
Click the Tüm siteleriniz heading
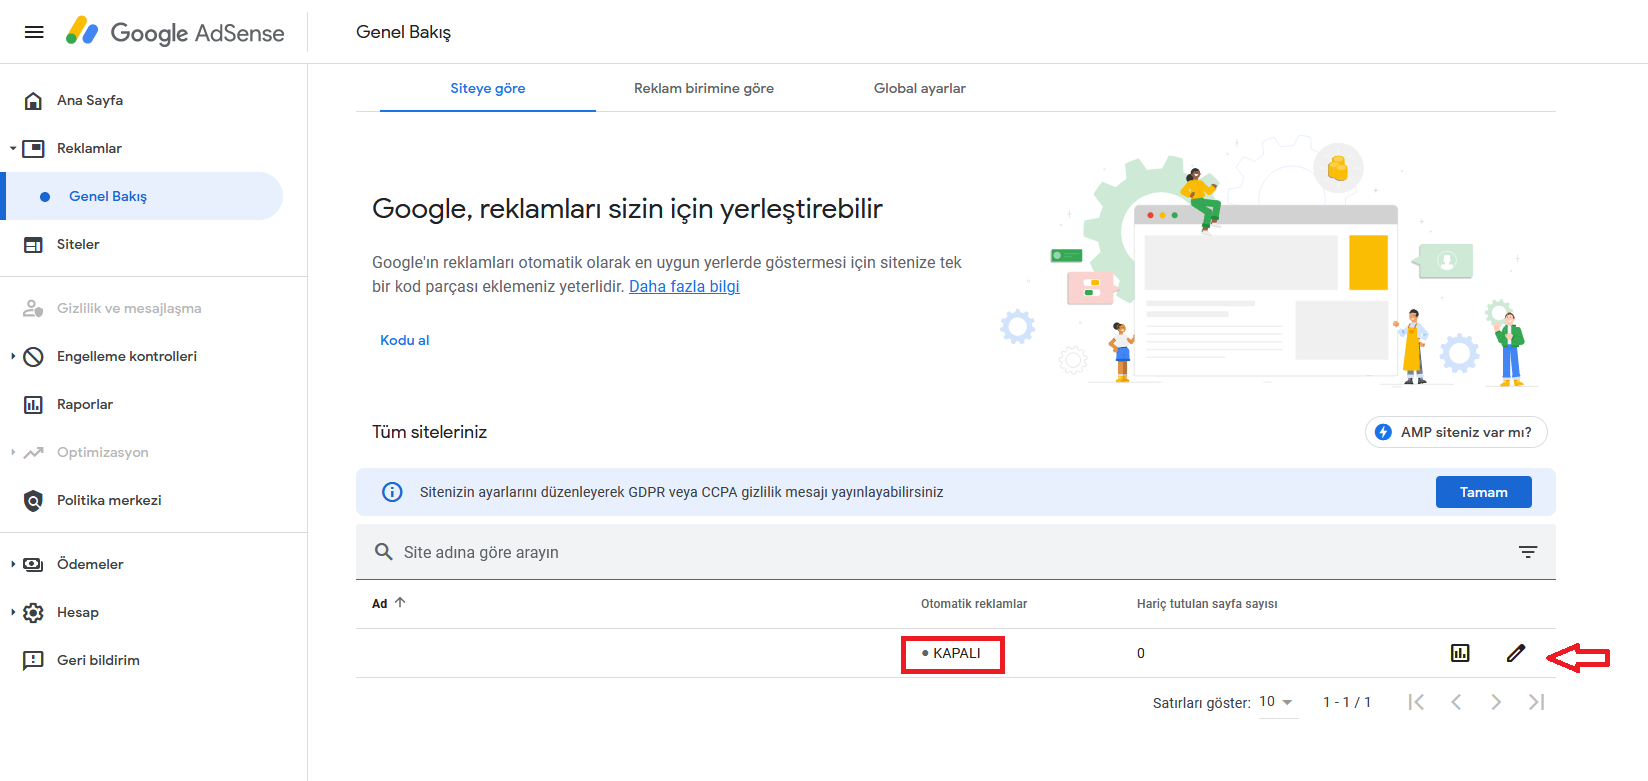pos(430,432)
